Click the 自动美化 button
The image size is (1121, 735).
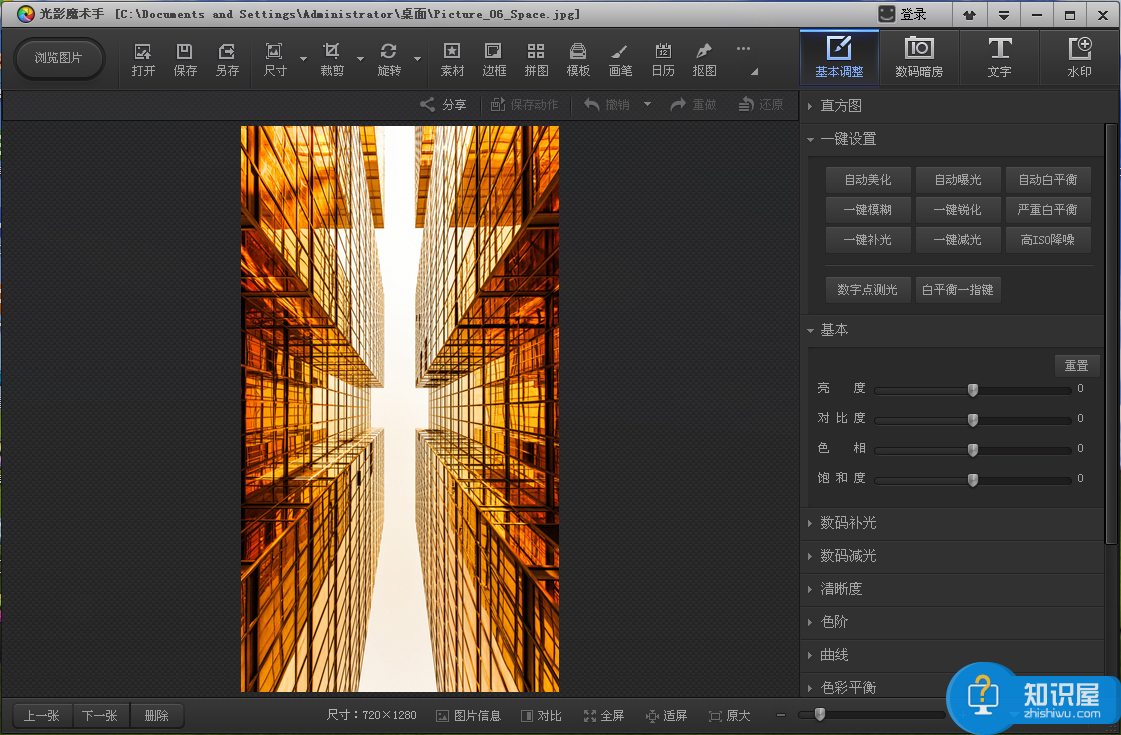(867, 180)
